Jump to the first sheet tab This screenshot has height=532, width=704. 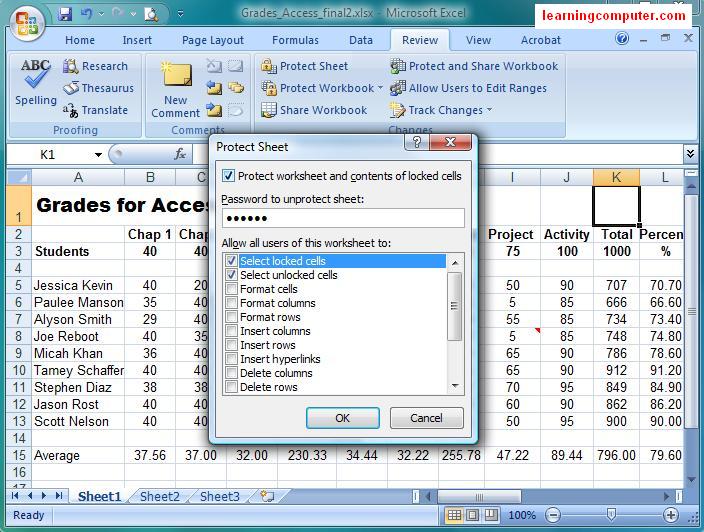[16, 496]
